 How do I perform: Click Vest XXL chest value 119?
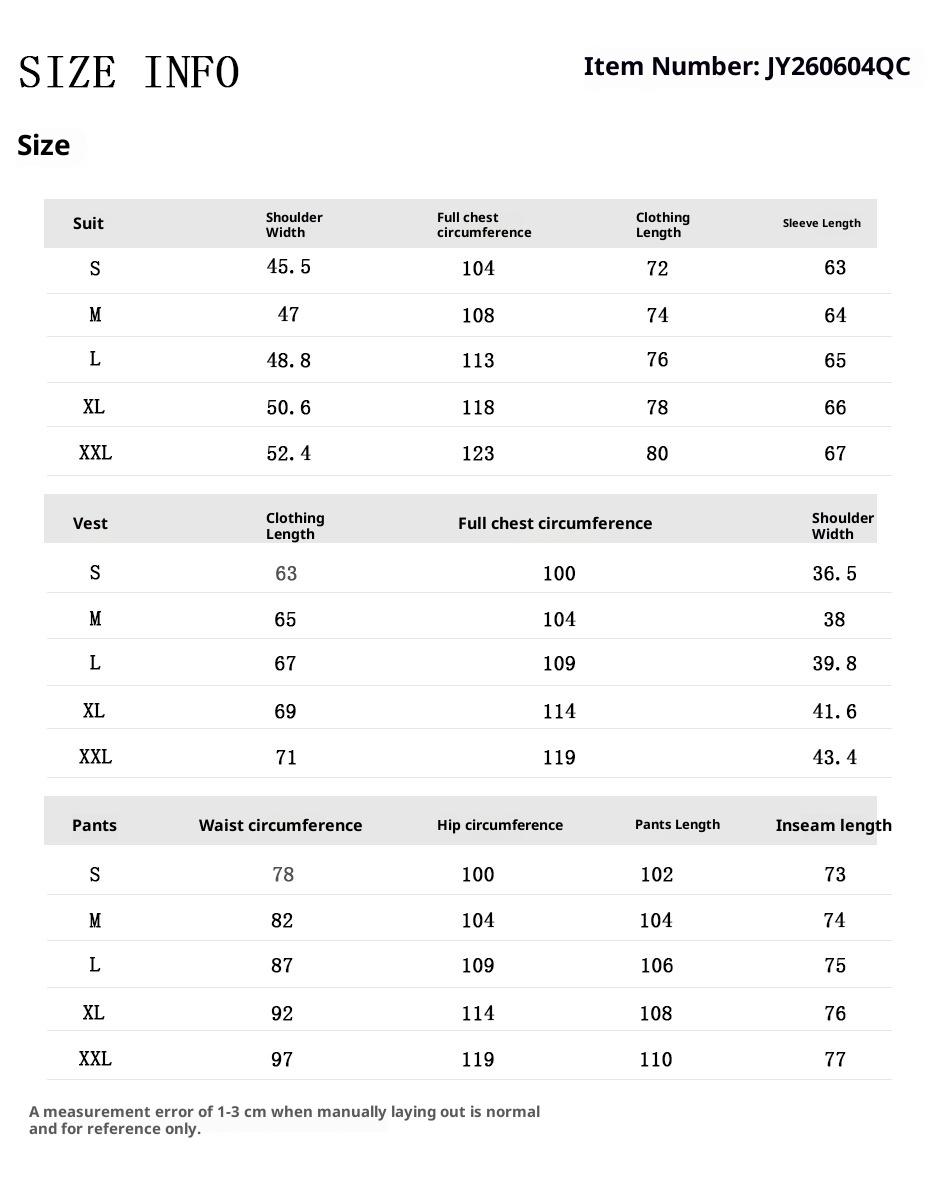[x=559, y=757]
